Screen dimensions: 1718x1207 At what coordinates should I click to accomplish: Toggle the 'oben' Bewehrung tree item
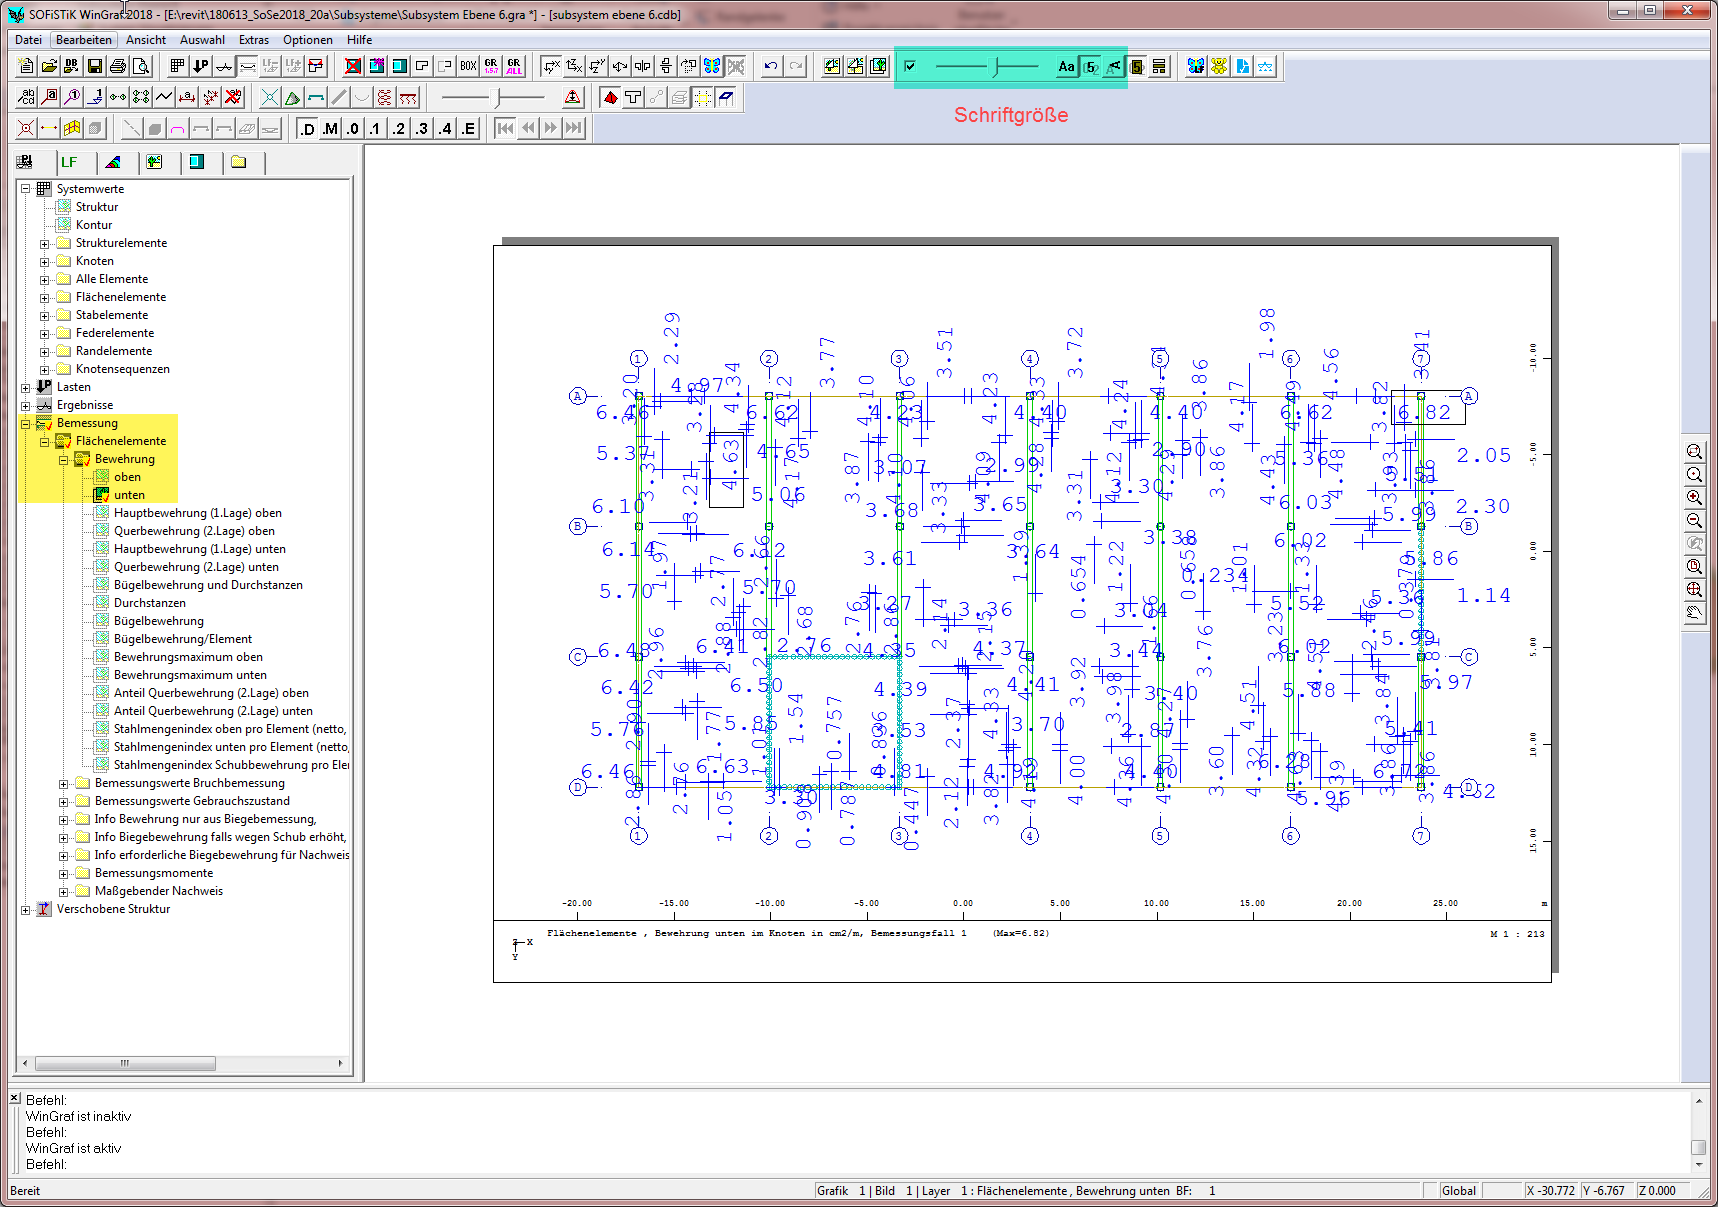click(x=102, y=477)
